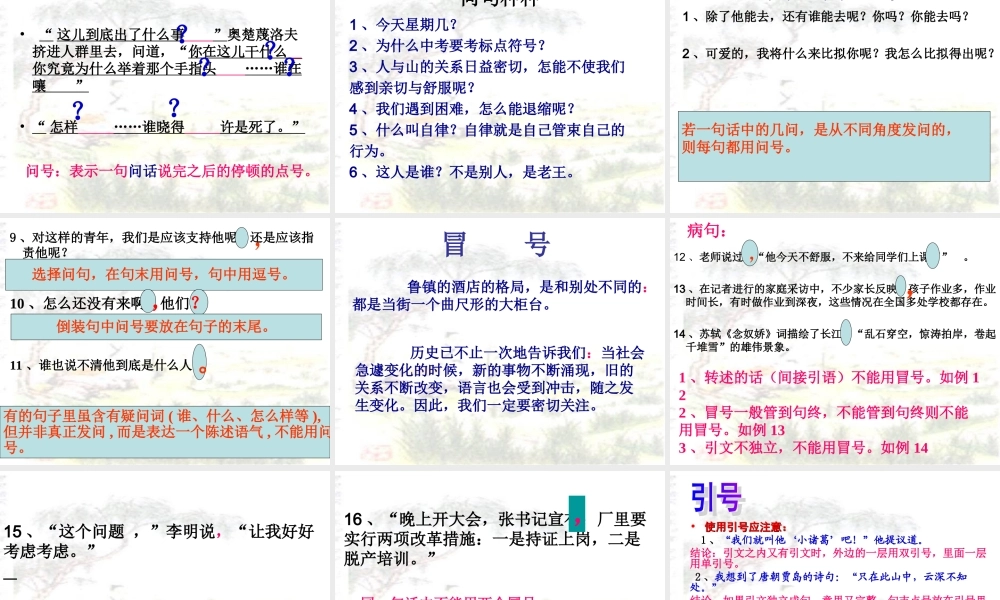Click the blue box text '若一句话中的几问,是从不同角度发问的'
The width and height of the screenshot is (1000, 600).
[816, 138]
